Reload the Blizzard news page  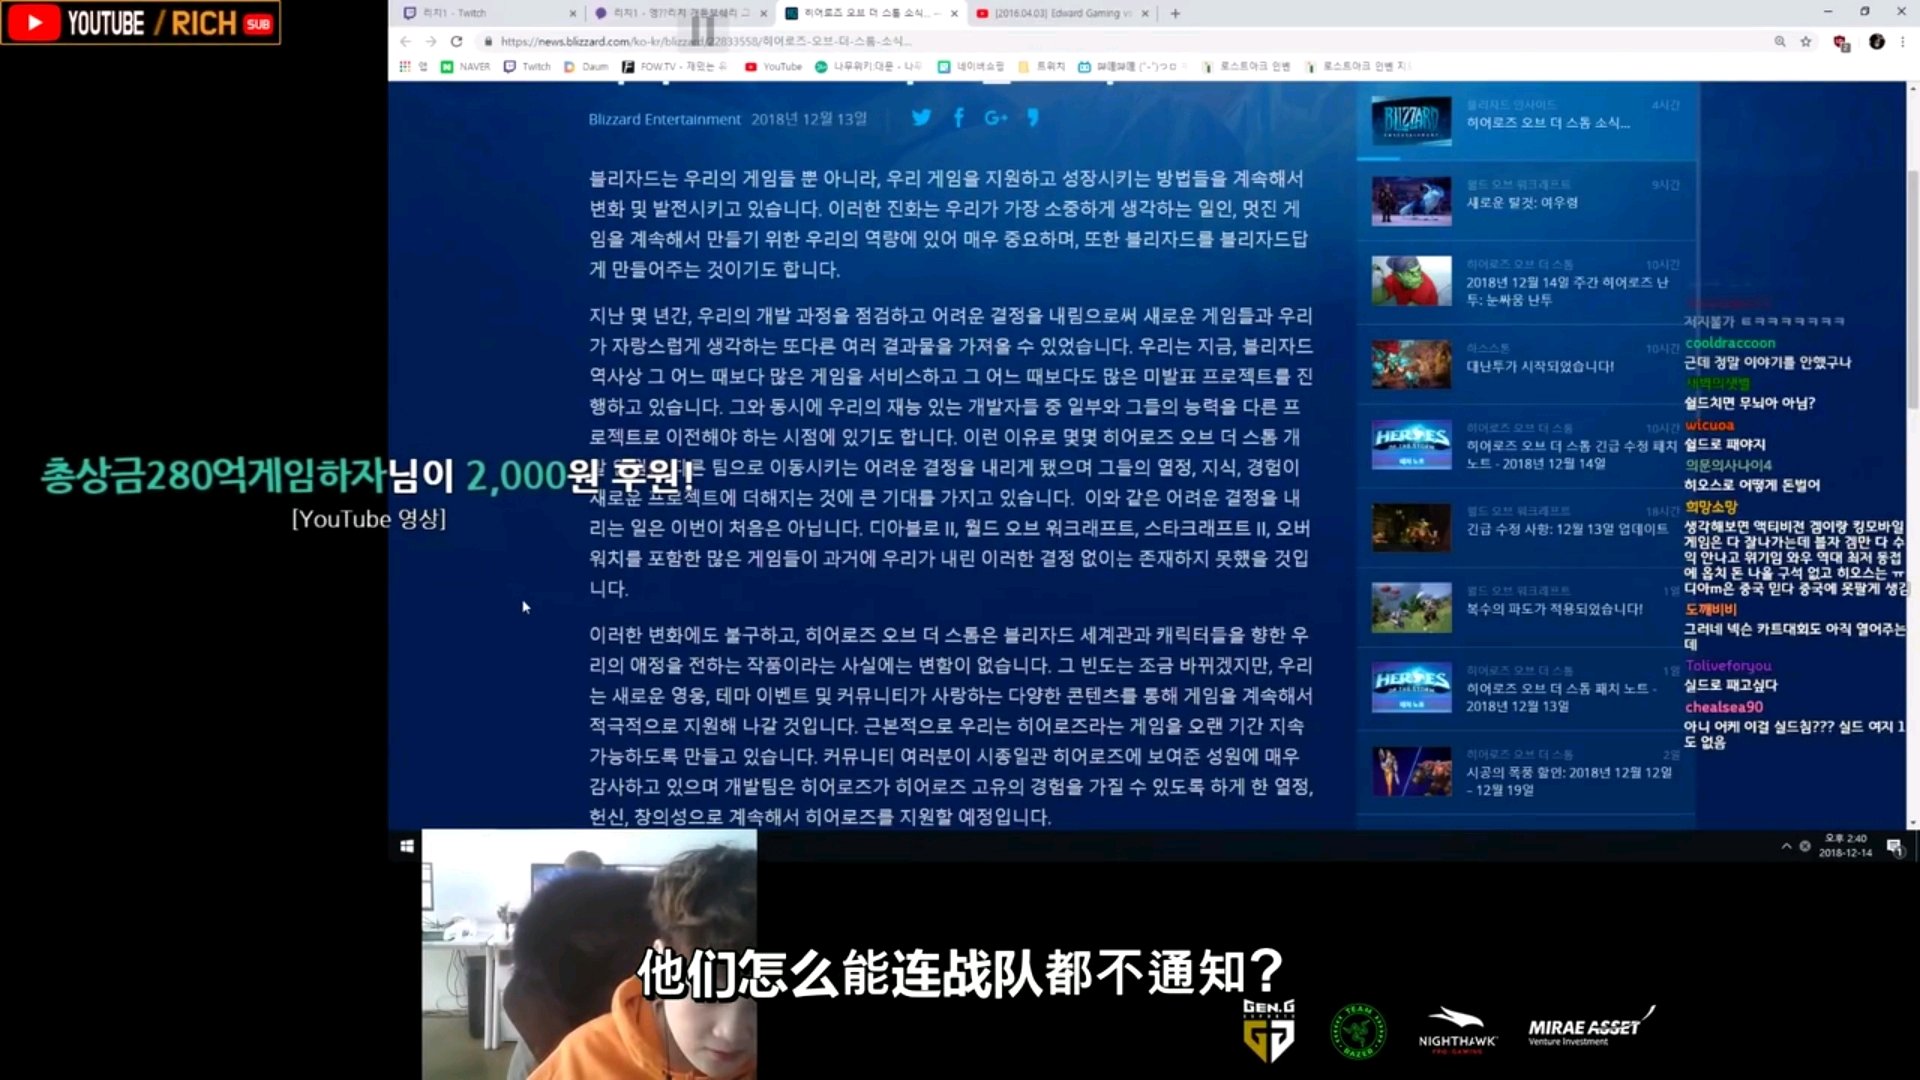coord(457,41)
